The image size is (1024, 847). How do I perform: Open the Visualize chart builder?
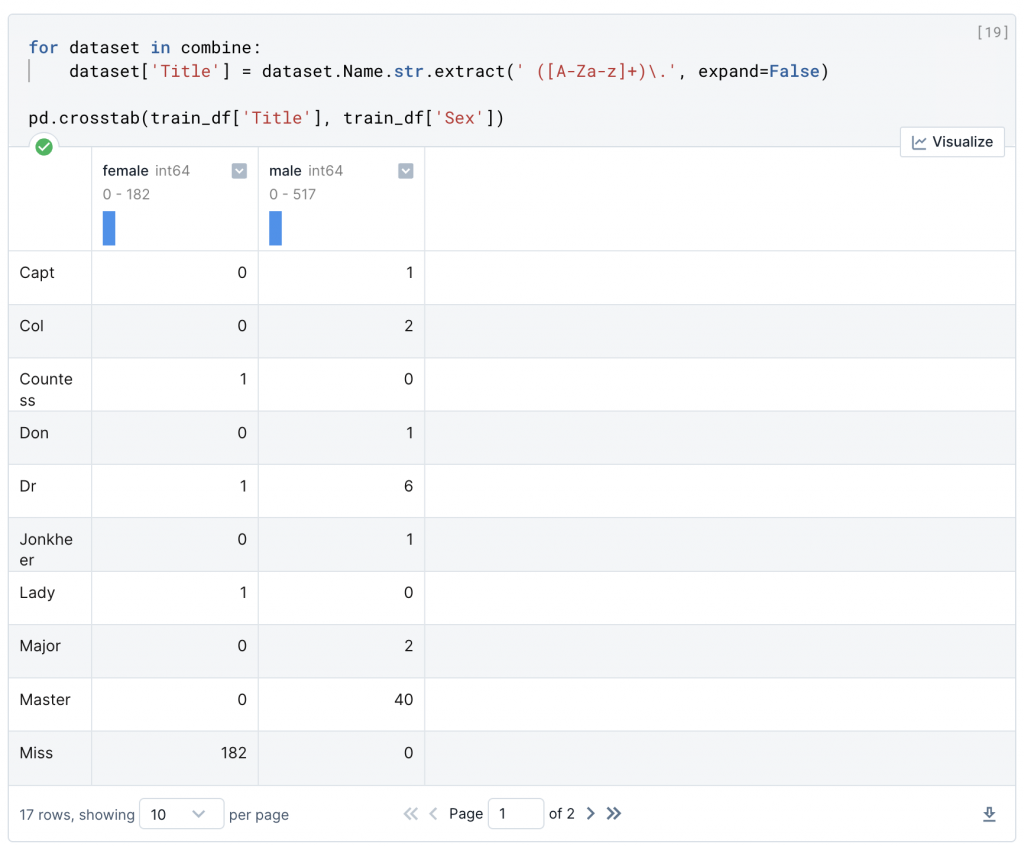[x=952, y=142]
